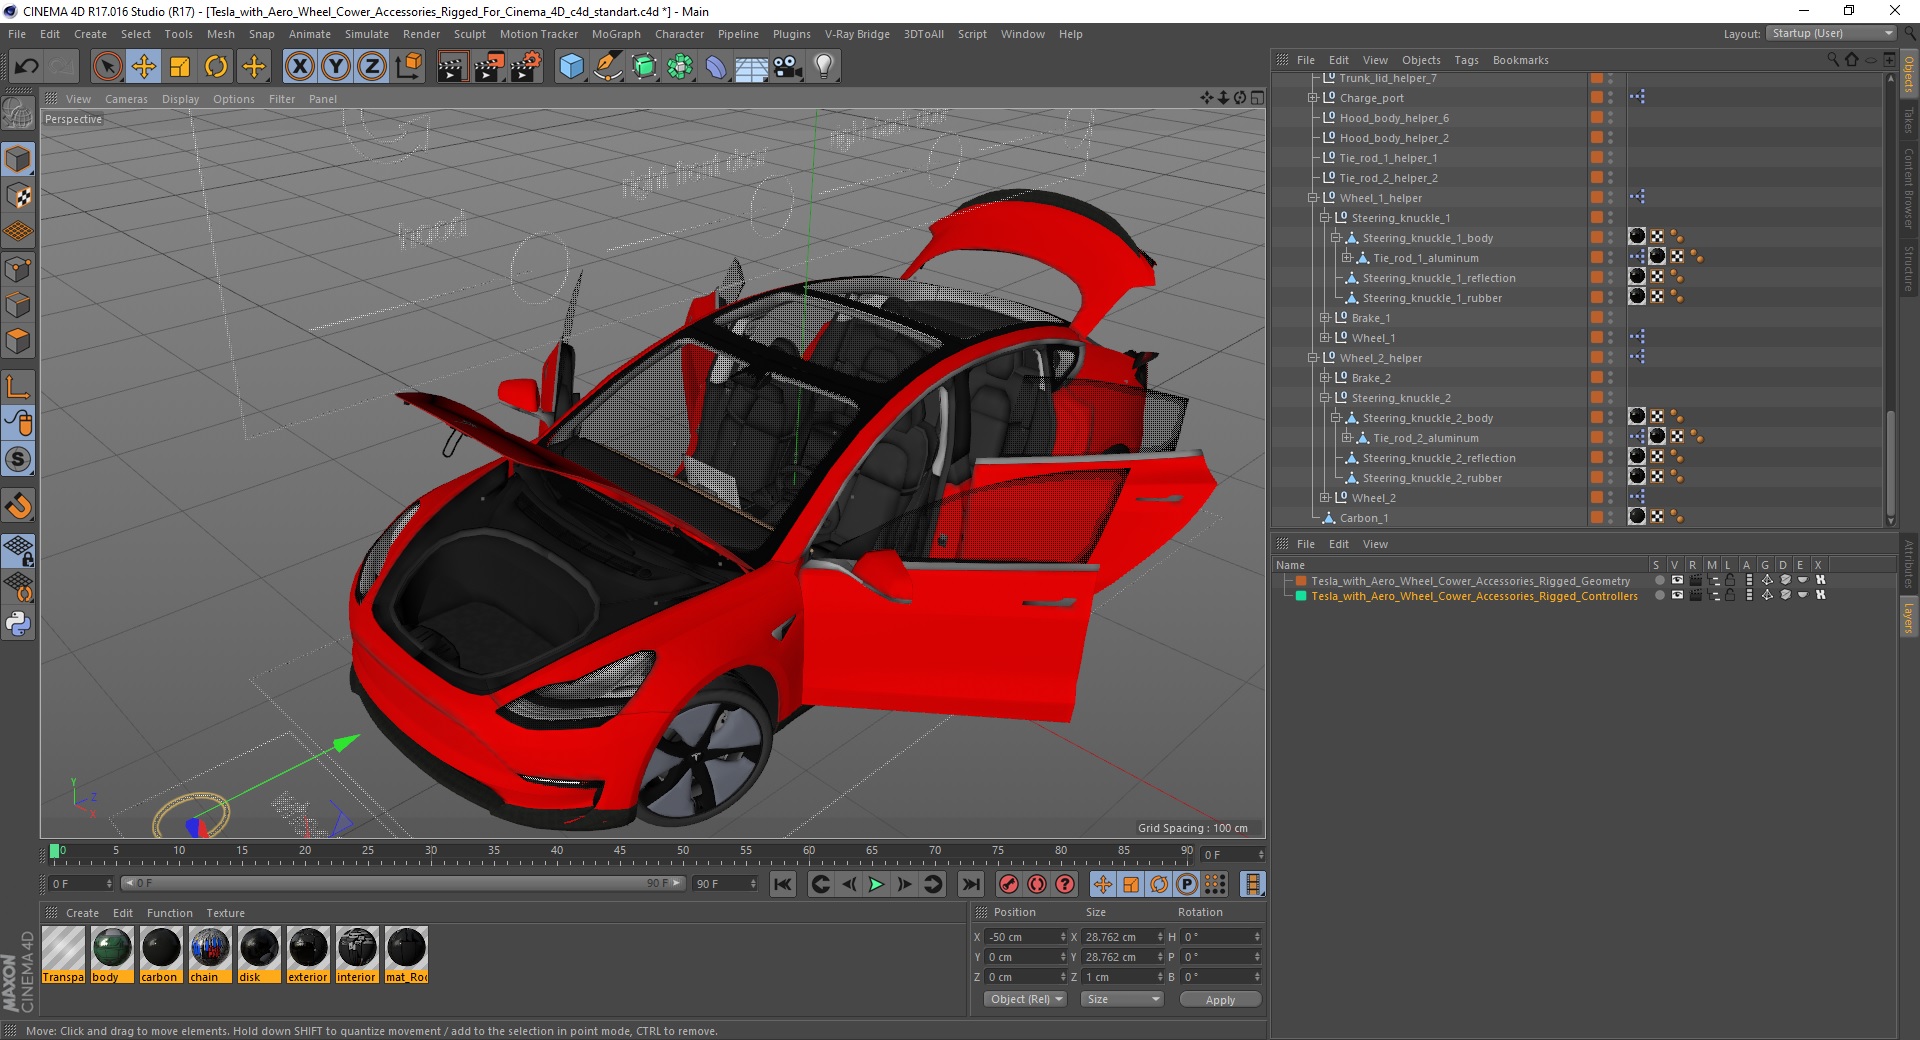Screen dimensions: 1920x1040
Task: Add a Cube primitive object
Action: coord(571,67)
